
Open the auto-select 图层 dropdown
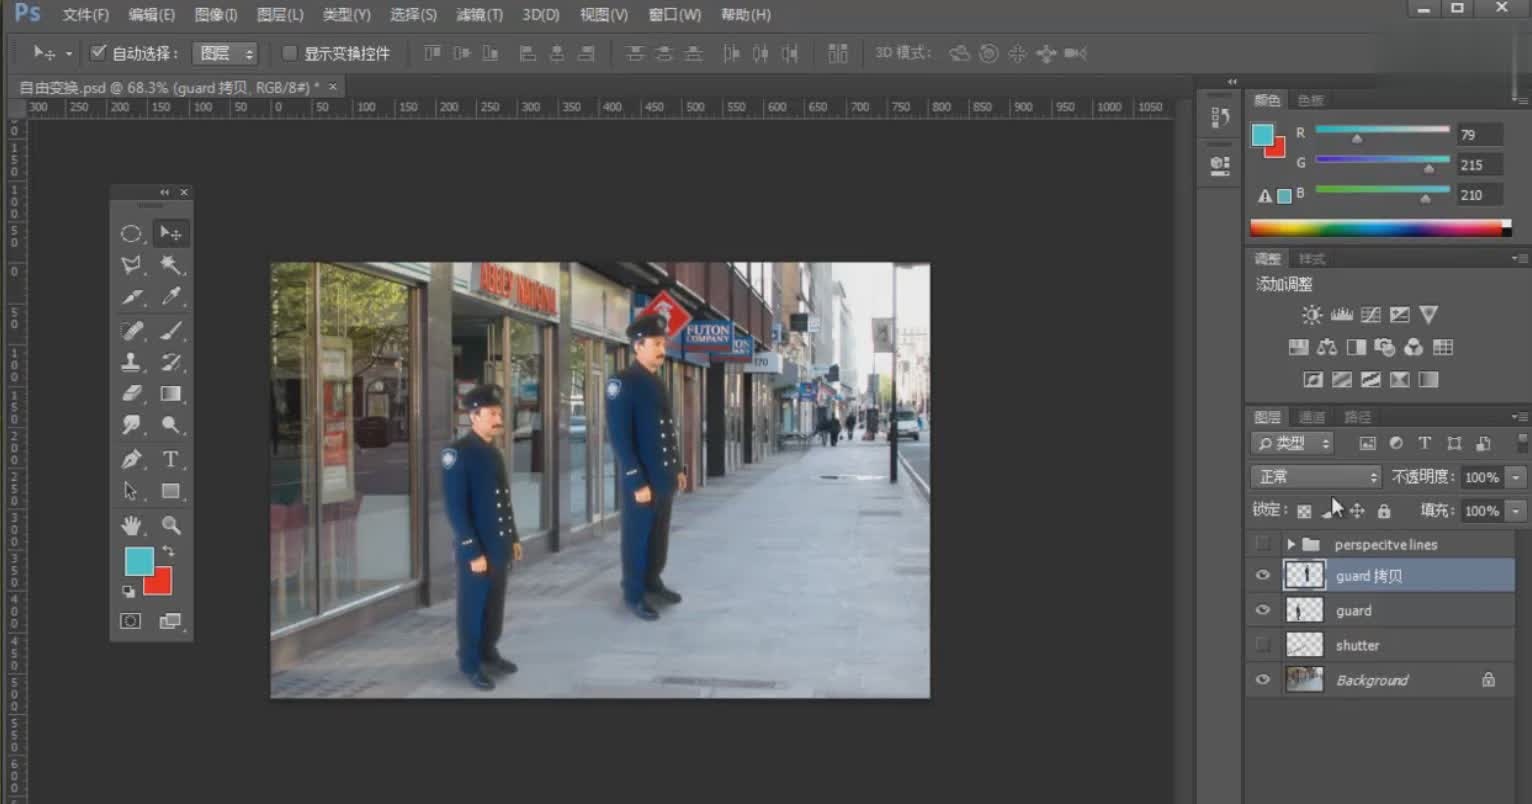tap(225, 54)
